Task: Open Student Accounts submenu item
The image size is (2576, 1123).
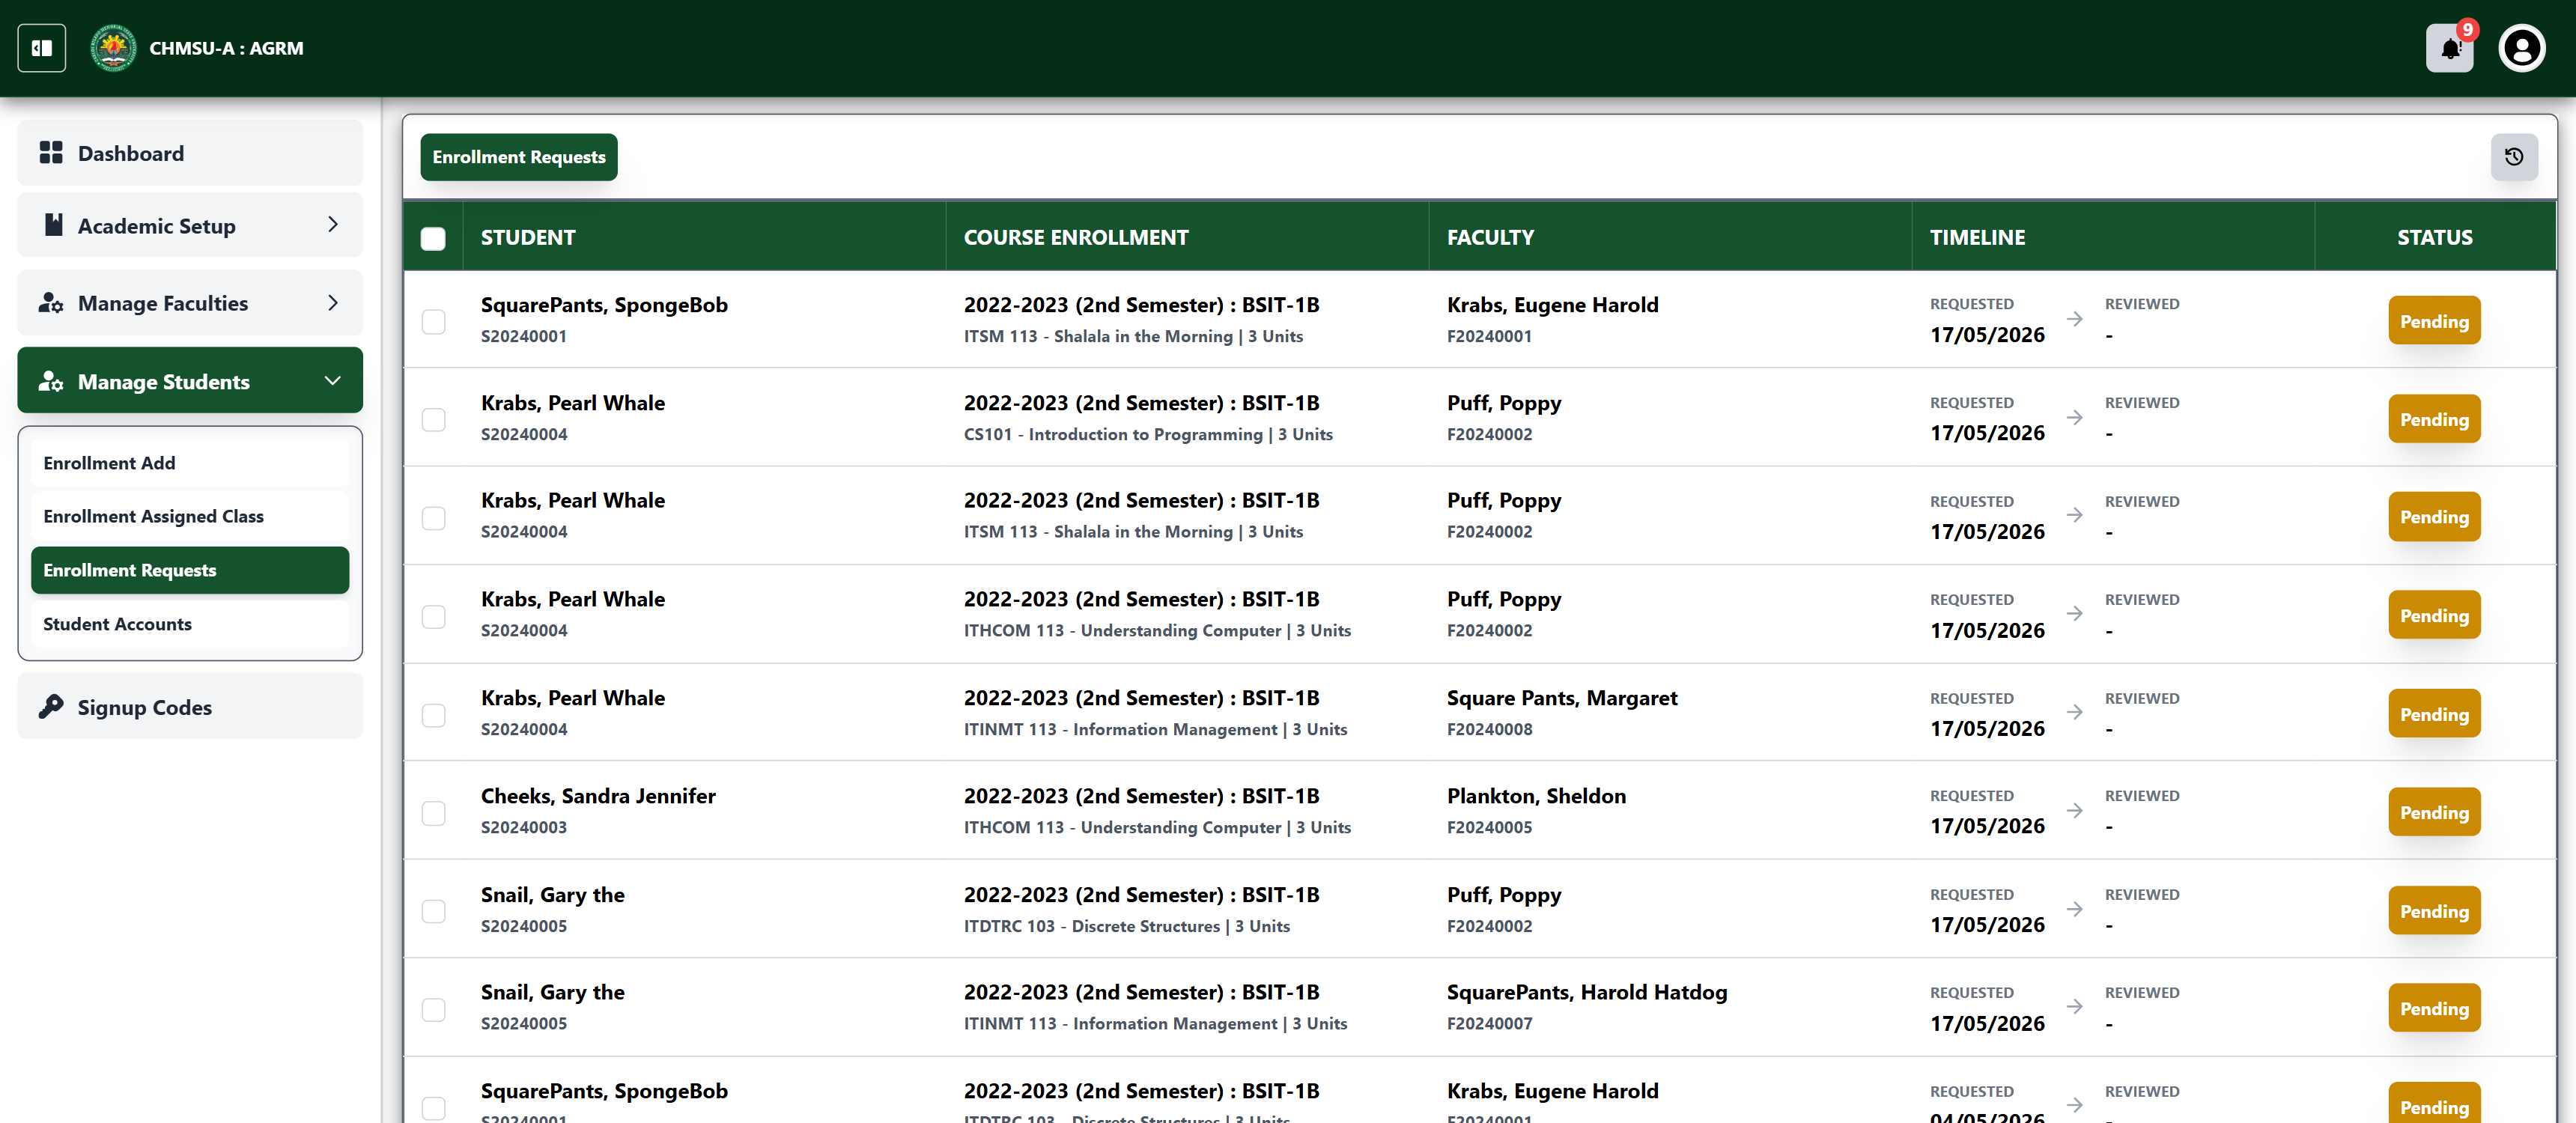Action: pos(190,624)
